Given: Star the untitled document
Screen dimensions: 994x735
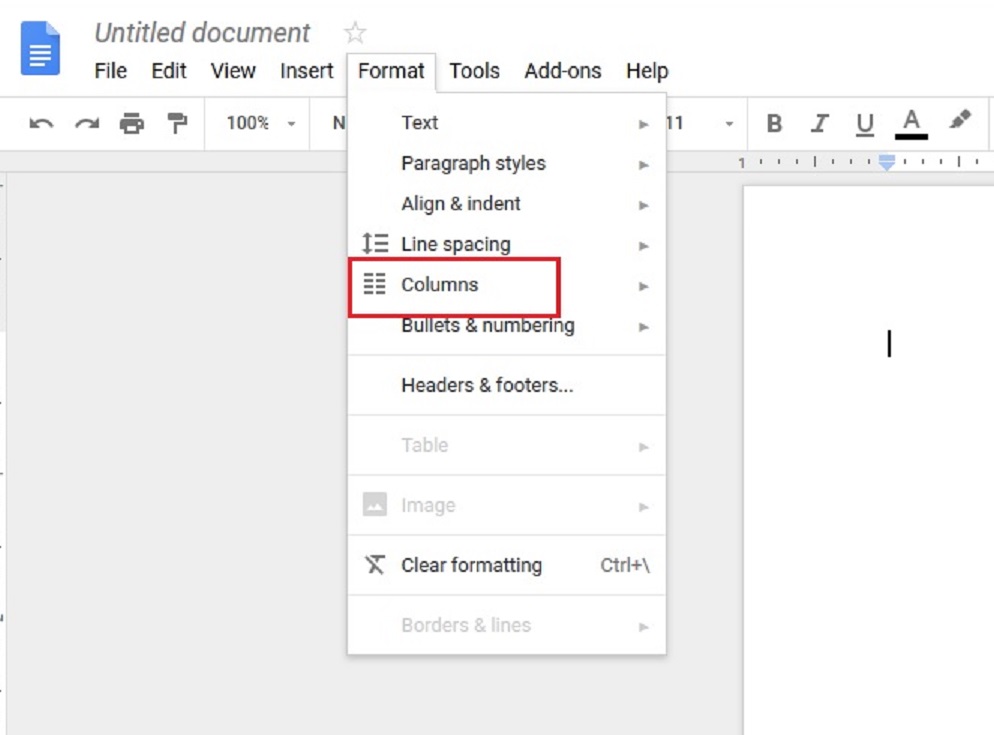Looking at the screenshot, I should click(x=355, y=33).
